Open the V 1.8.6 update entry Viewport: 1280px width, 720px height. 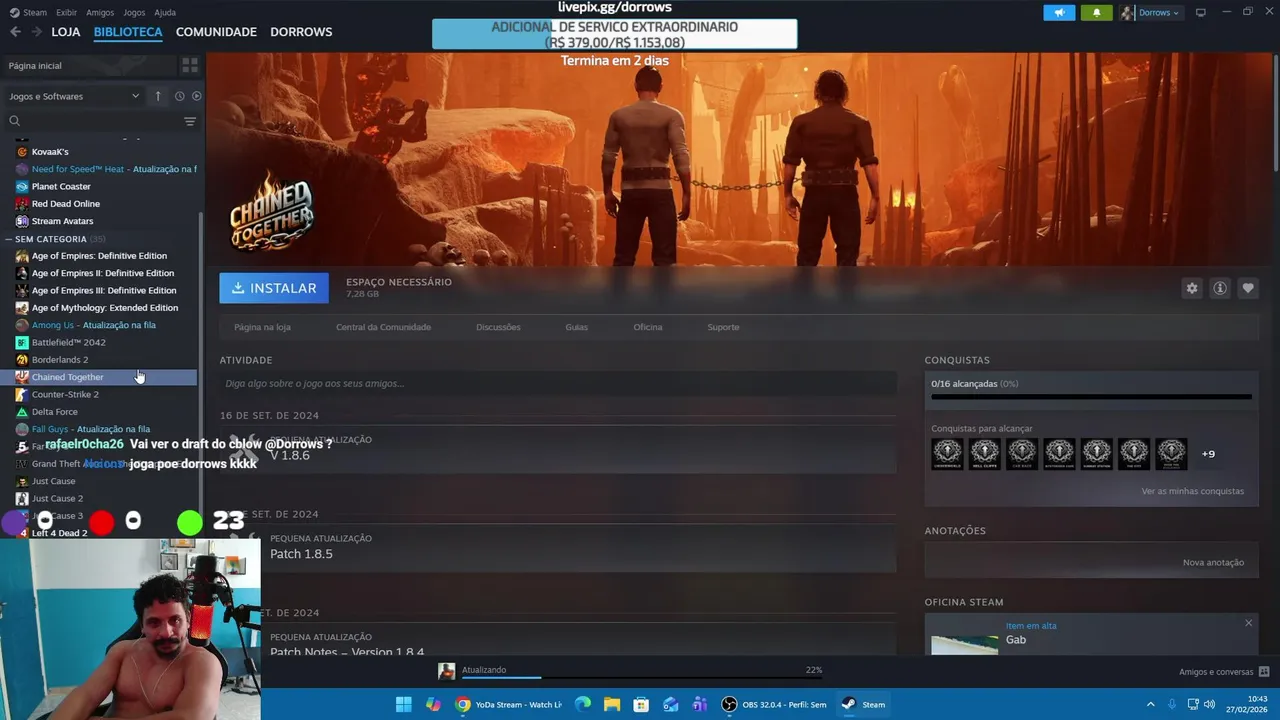coord(558,449)
